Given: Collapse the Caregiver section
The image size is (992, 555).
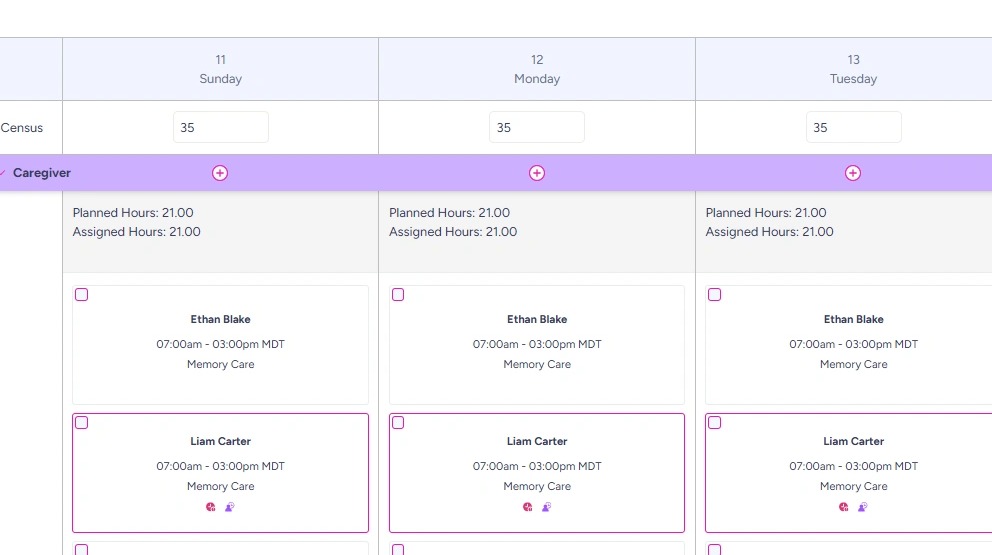Looking at the screenshot, I should (x=3, y=173).
